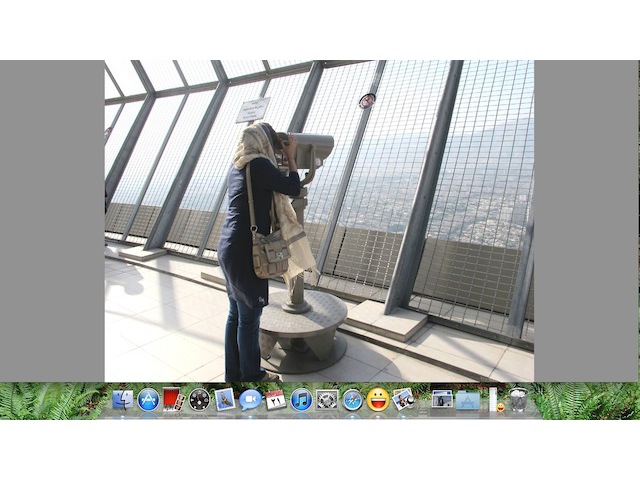Image resolution: width=640 pixels, height=480 pixels.
Task: Click the binocular viewer in the photo
Action: (308, 150)
